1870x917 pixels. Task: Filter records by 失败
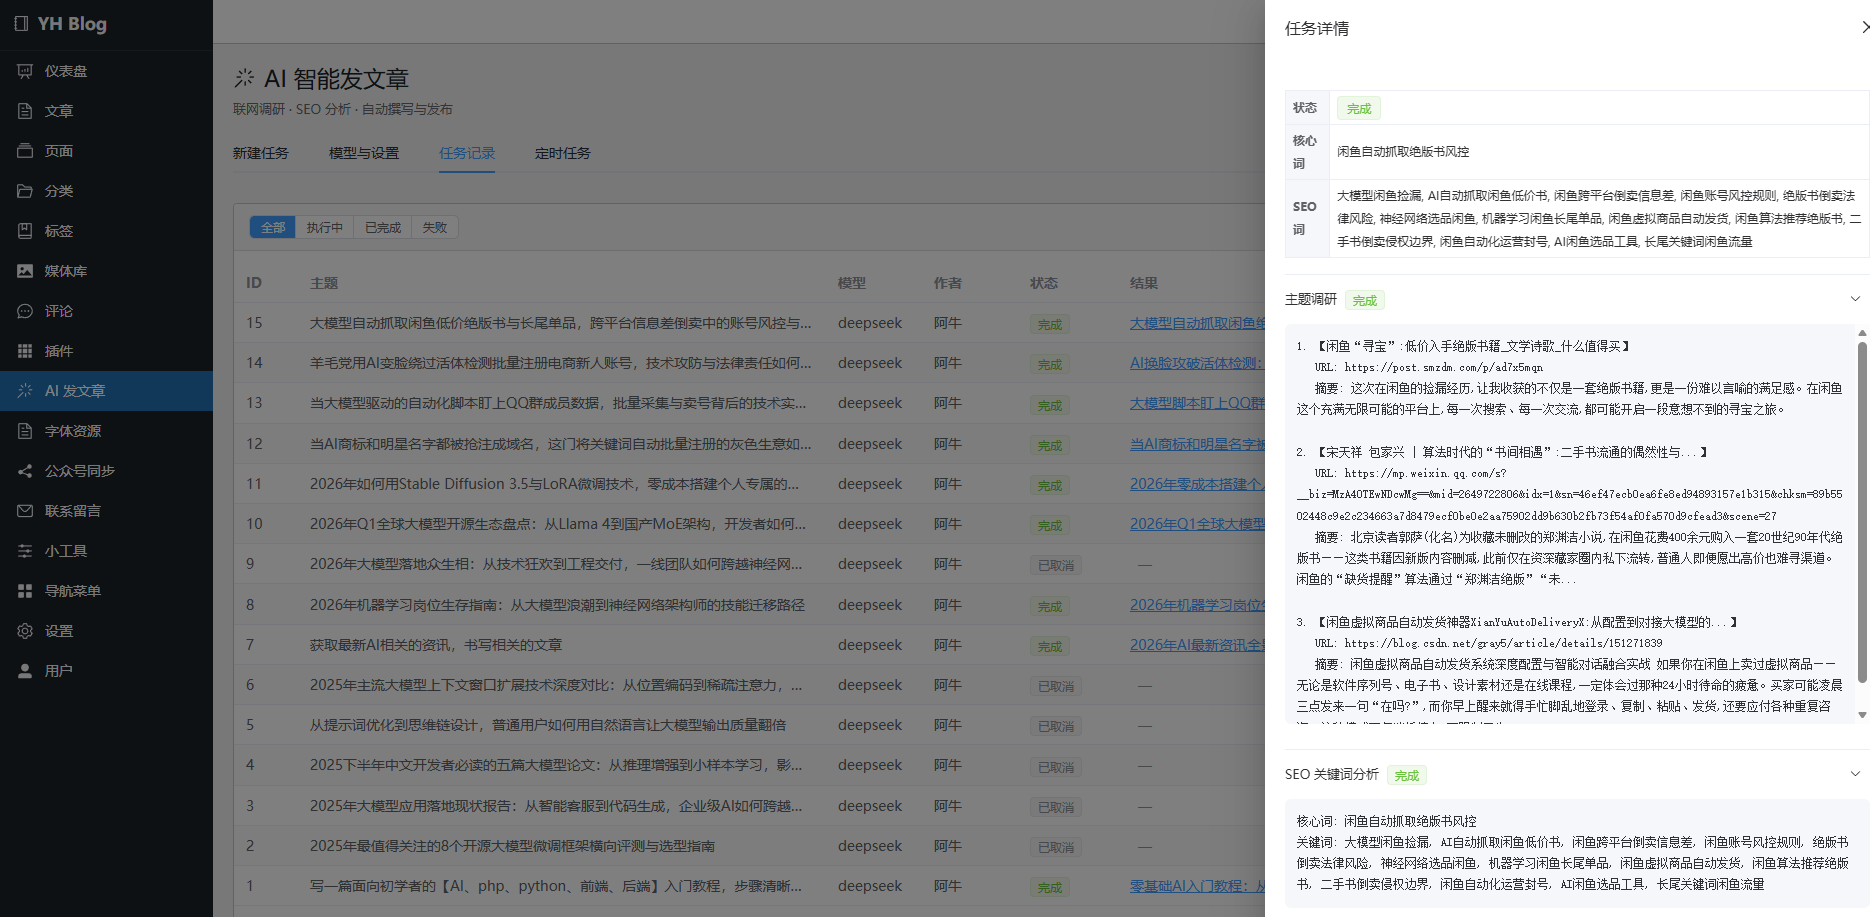[x=435, y=228]
